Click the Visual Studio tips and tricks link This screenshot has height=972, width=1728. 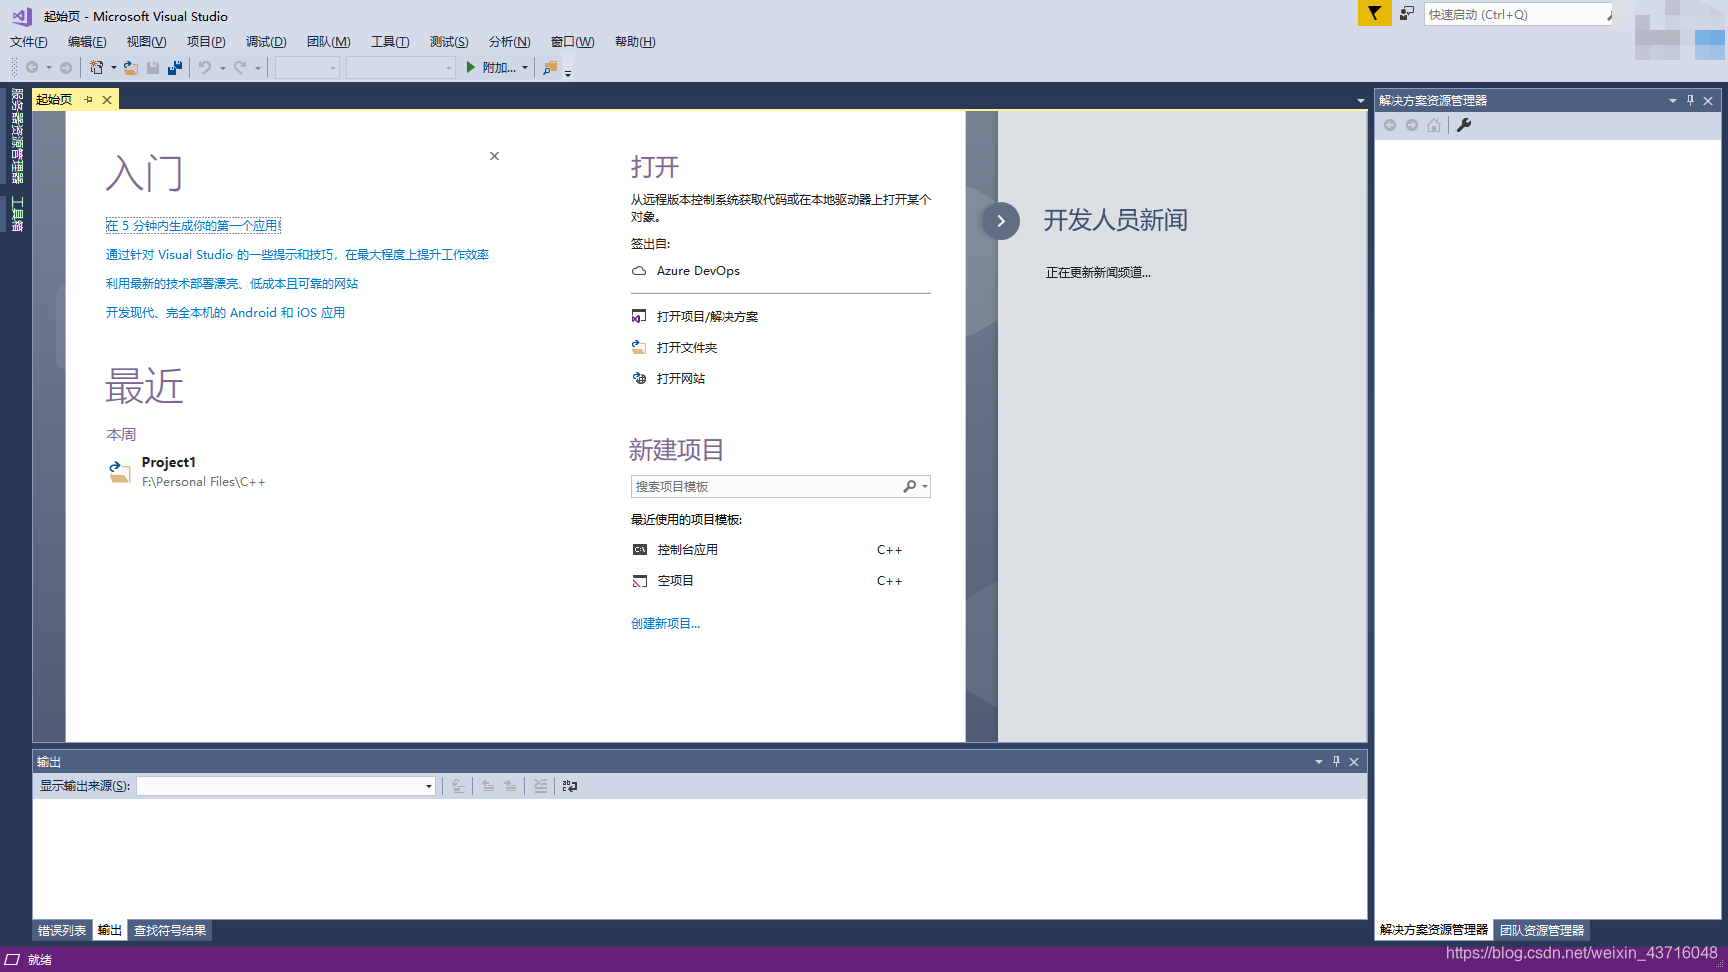(x=297, y=255)
